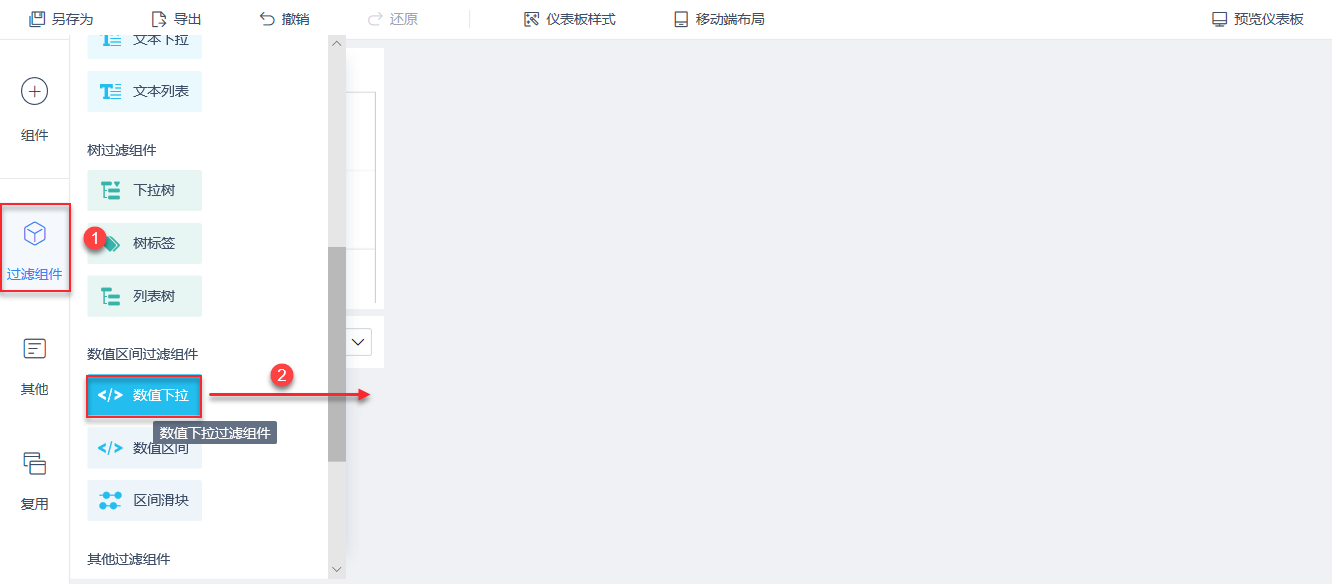Open 仪表板样式 style settings

(570, 19)
